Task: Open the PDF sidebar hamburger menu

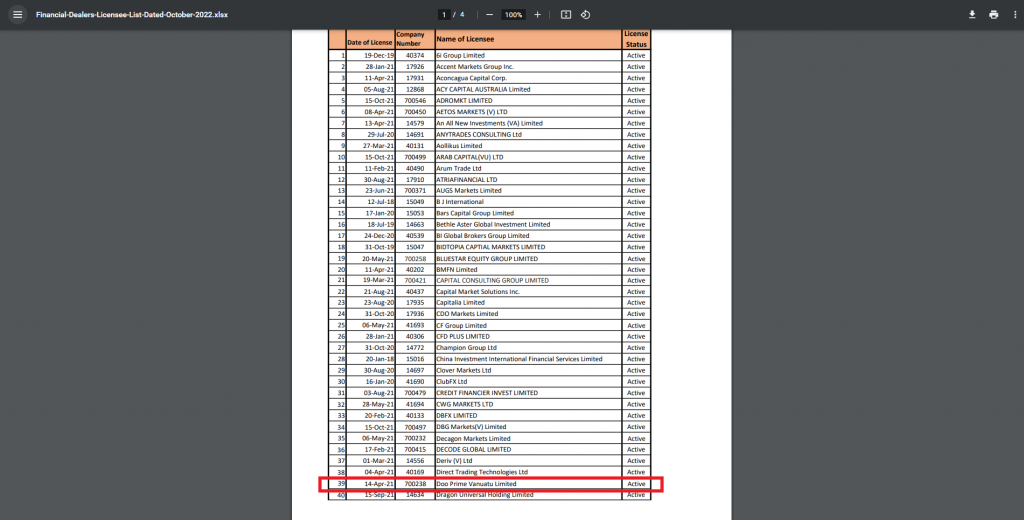Action: point(16,15)
